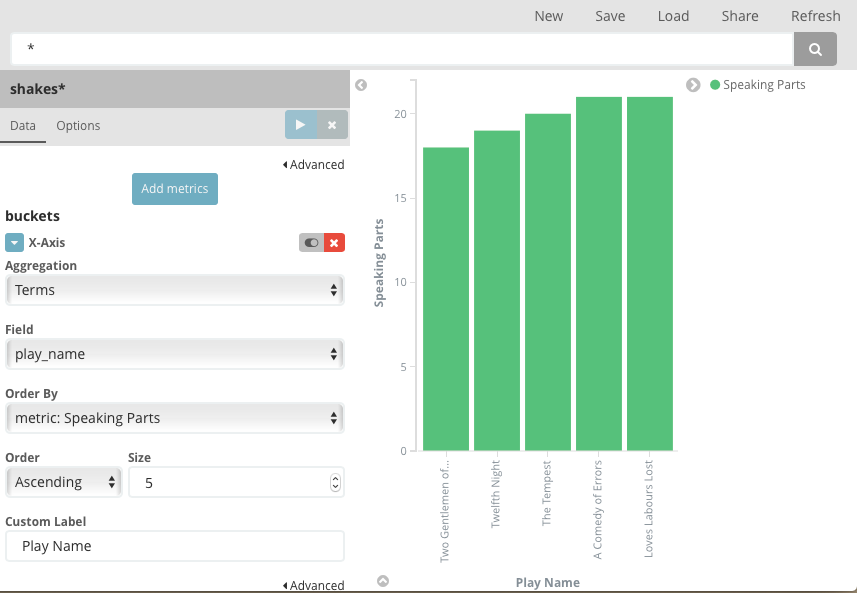857x593 pixels.
Task: Click the search magnifier icon
Action: click(815, 50)
